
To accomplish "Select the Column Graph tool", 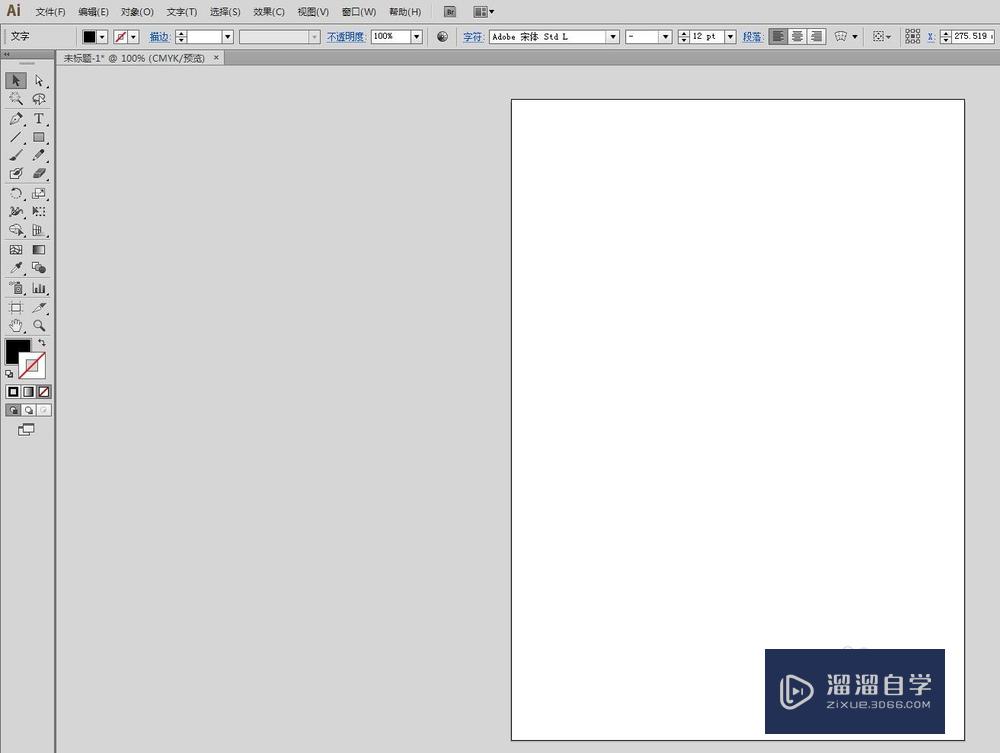I will (39, 288).
